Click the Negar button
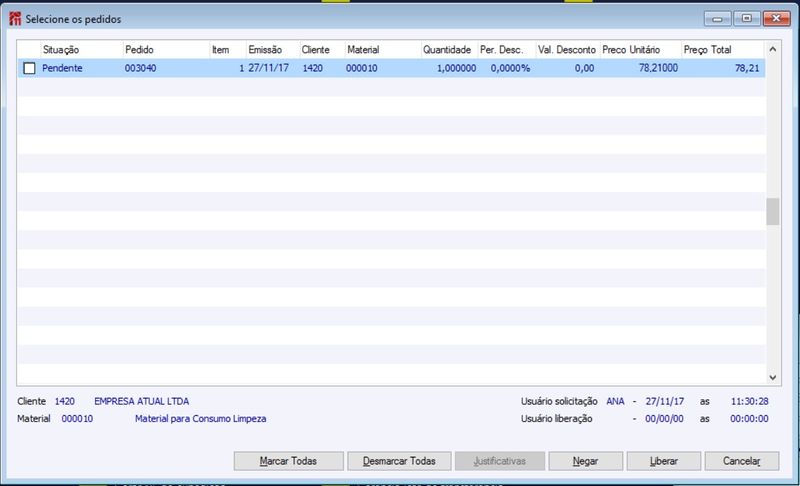The width and height of the screenshot is (800, 486). [x=585, y=461]
